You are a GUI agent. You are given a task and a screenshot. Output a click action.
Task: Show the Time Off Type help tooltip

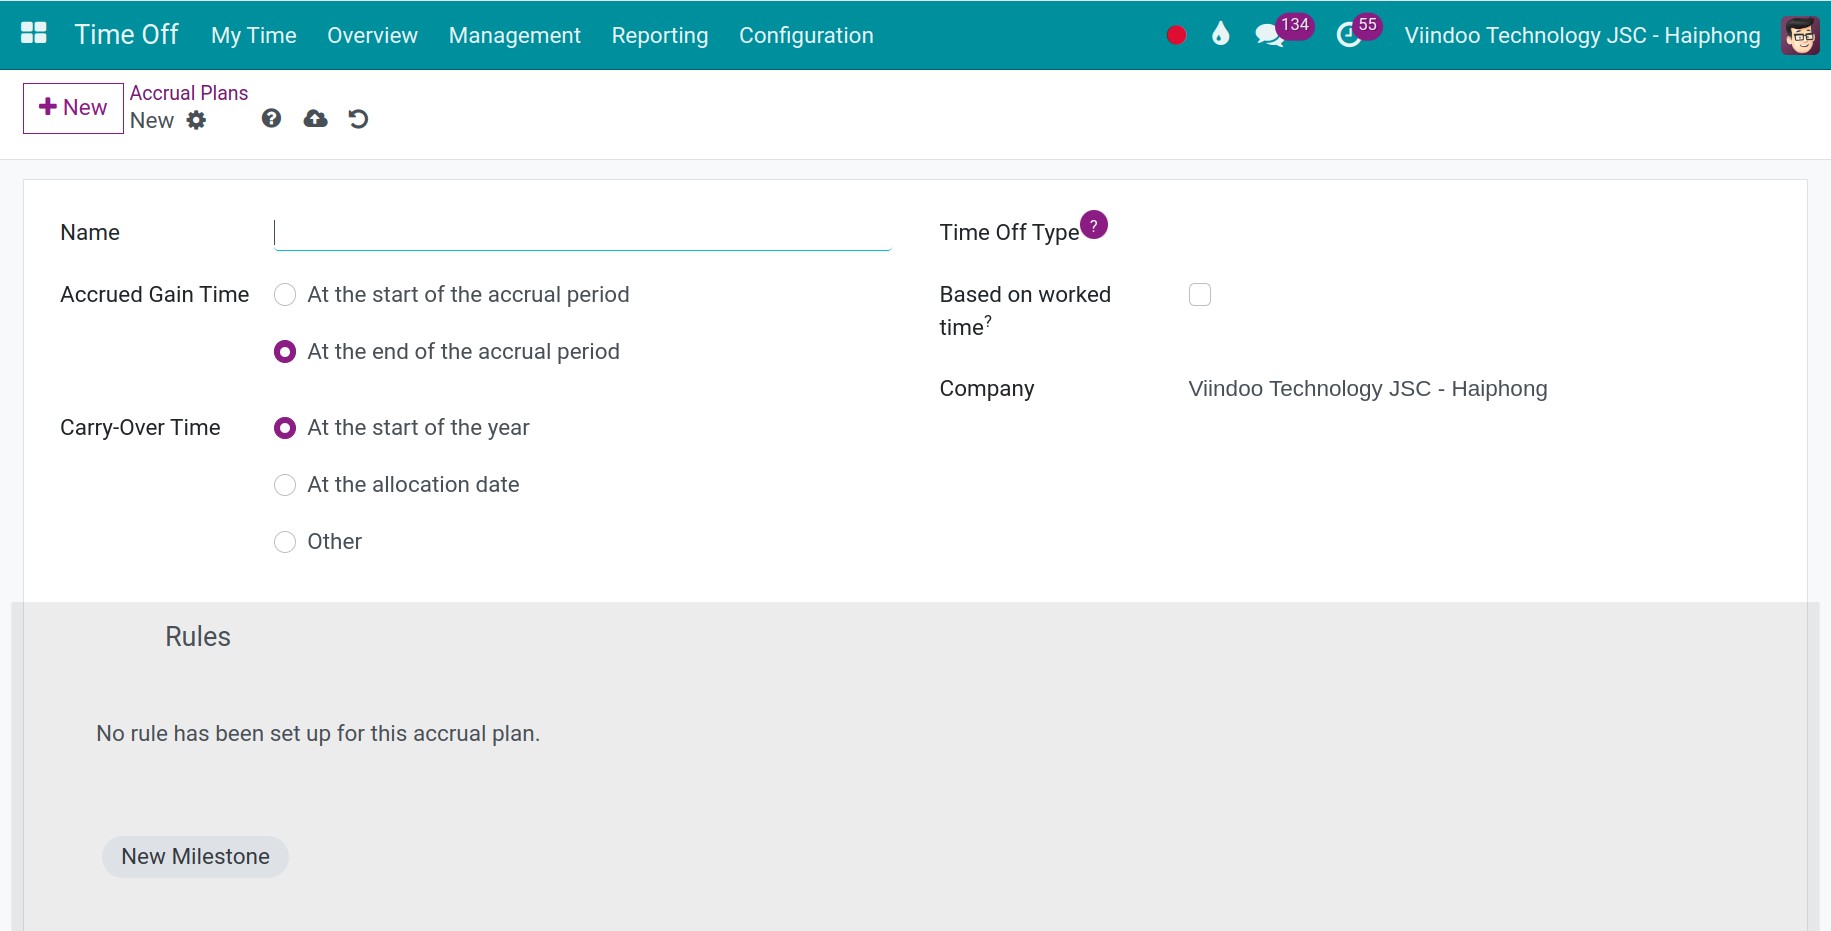1094,225
